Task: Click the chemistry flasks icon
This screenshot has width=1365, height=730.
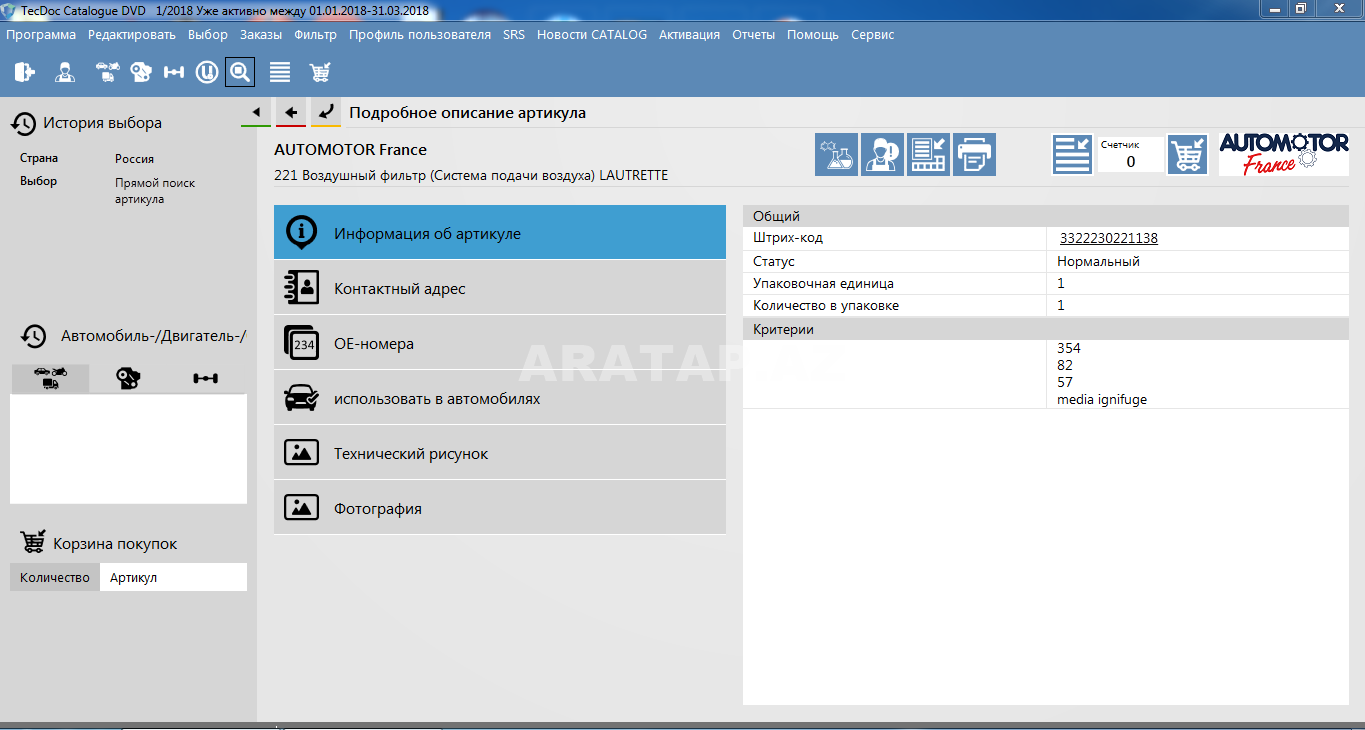Action: coord(837,155)
